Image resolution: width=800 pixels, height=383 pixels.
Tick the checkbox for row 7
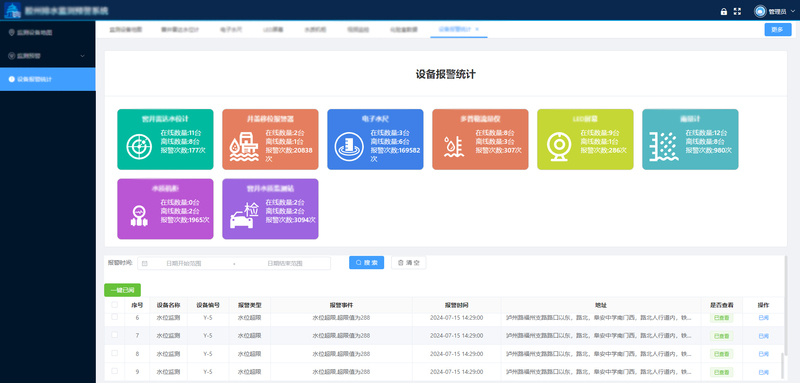tap(114, 335)
